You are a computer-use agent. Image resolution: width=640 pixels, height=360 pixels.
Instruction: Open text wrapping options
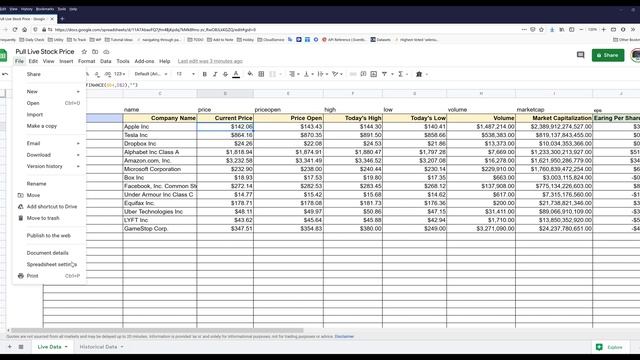(x=322, y=74)
